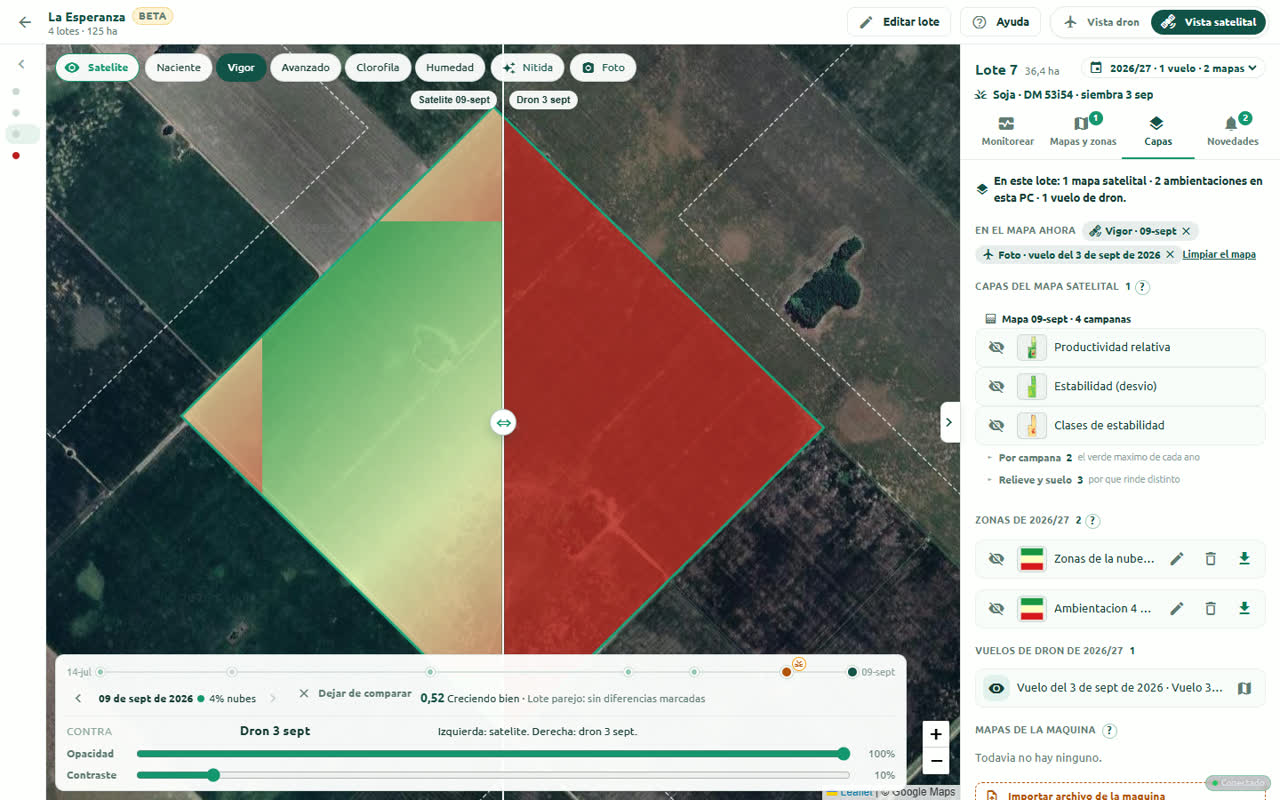Open help for Capas del mapa satelital
The image size is (1280, 800).
(x=1142, y=287)
